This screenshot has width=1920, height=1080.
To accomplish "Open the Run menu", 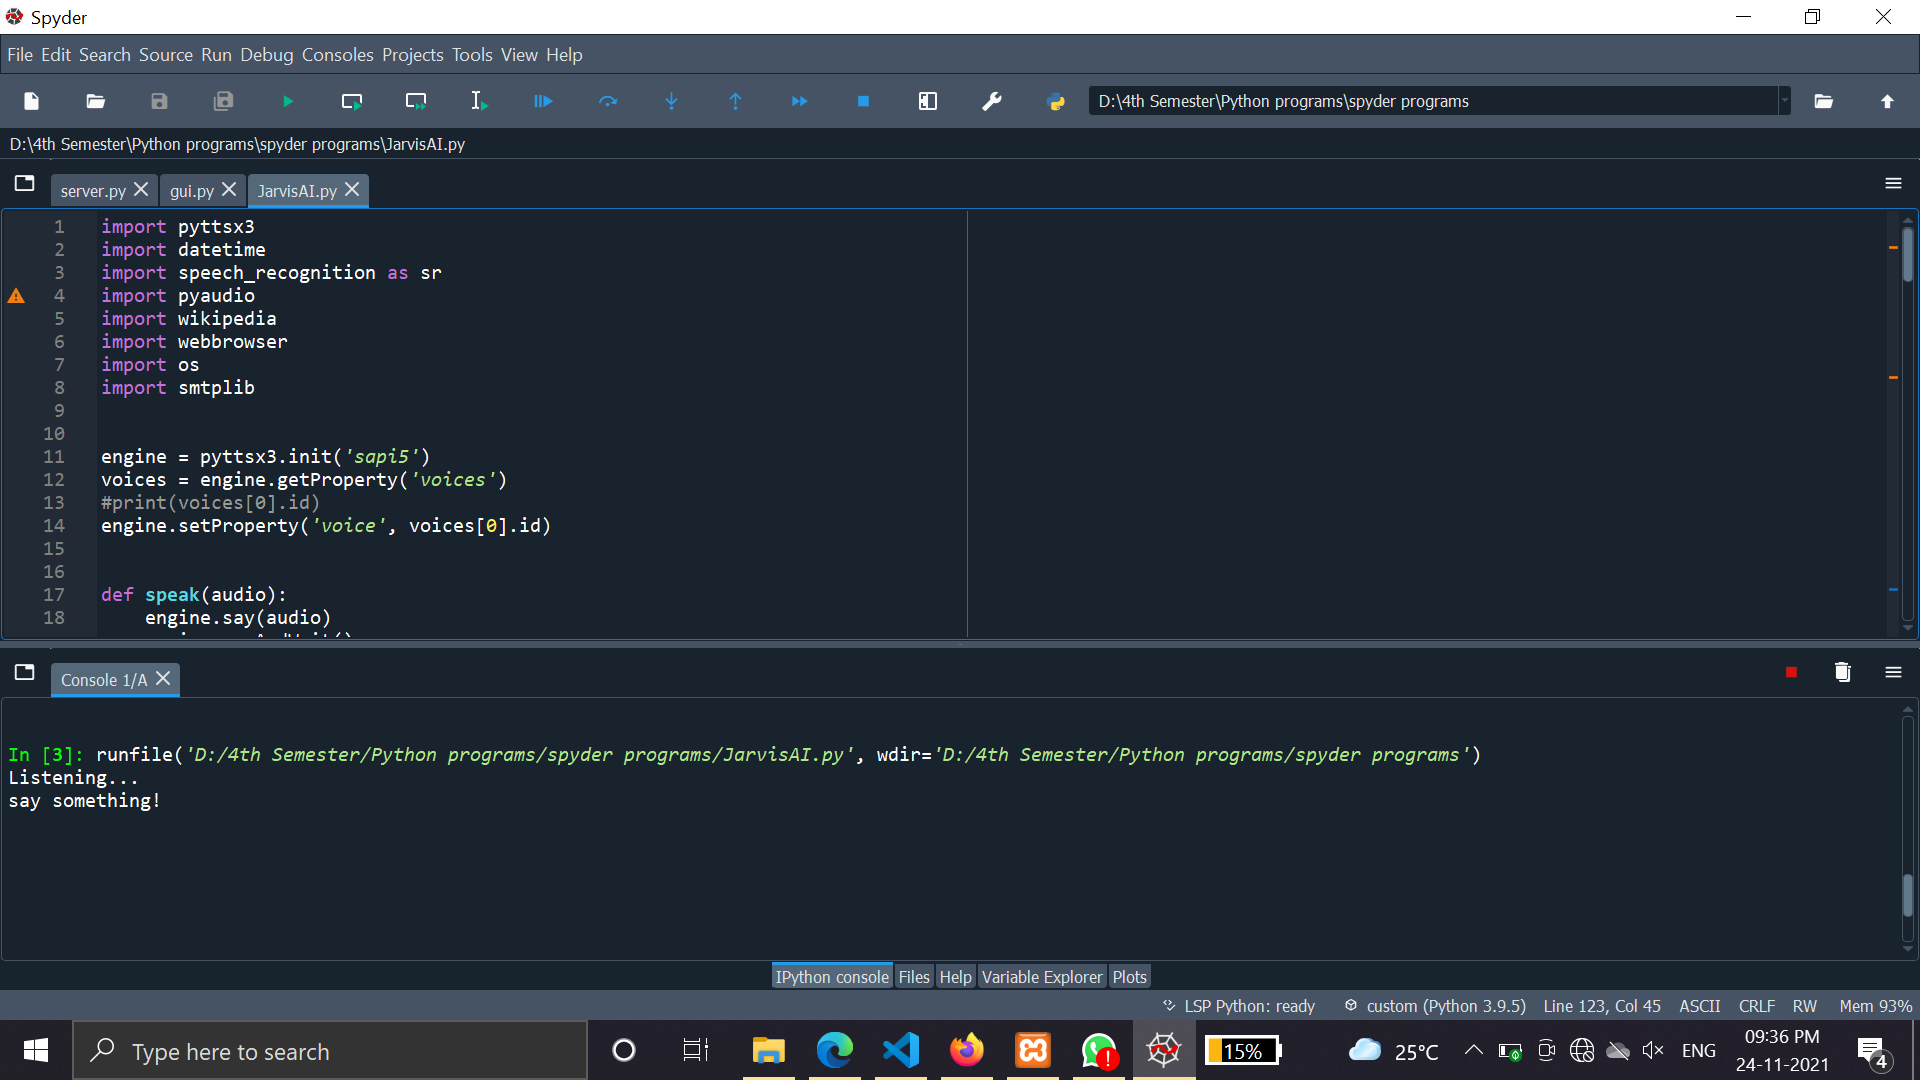I will (x=216, y=55).
